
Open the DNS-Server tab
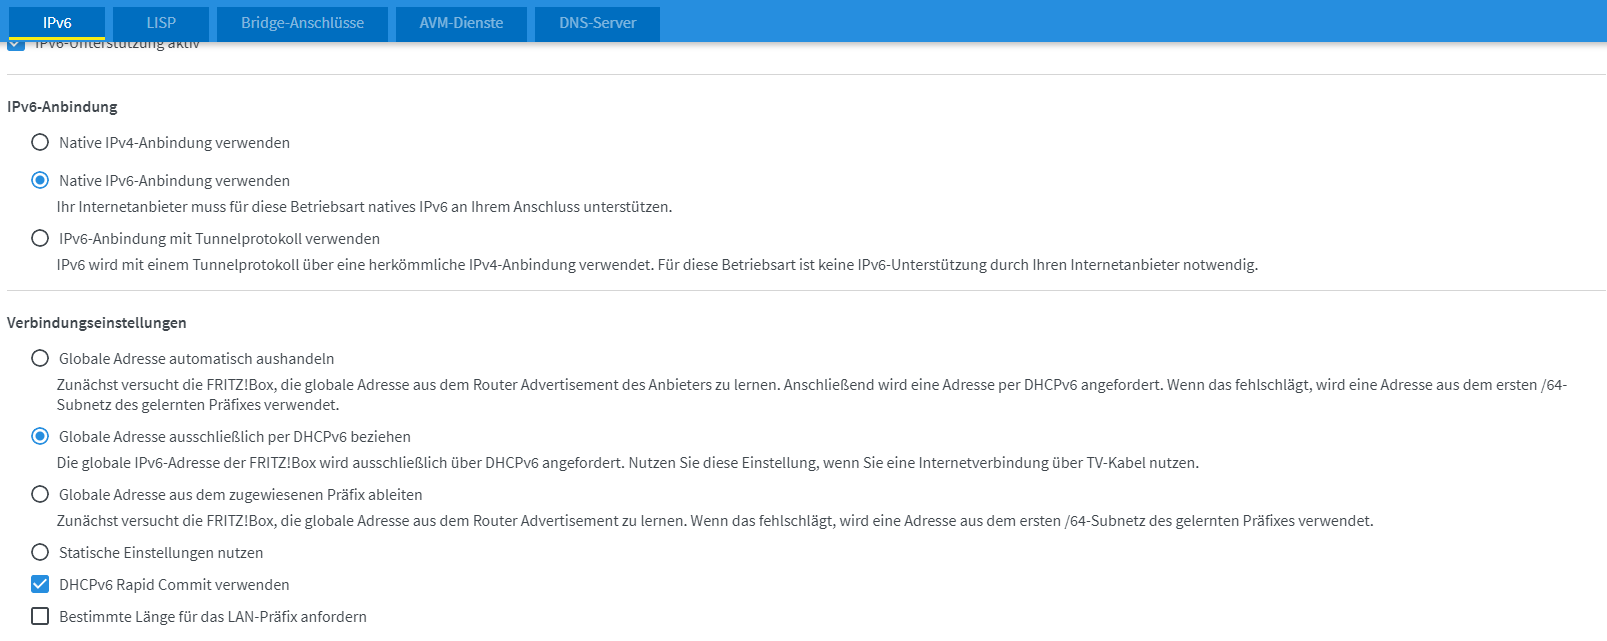[x=597, y=23]
